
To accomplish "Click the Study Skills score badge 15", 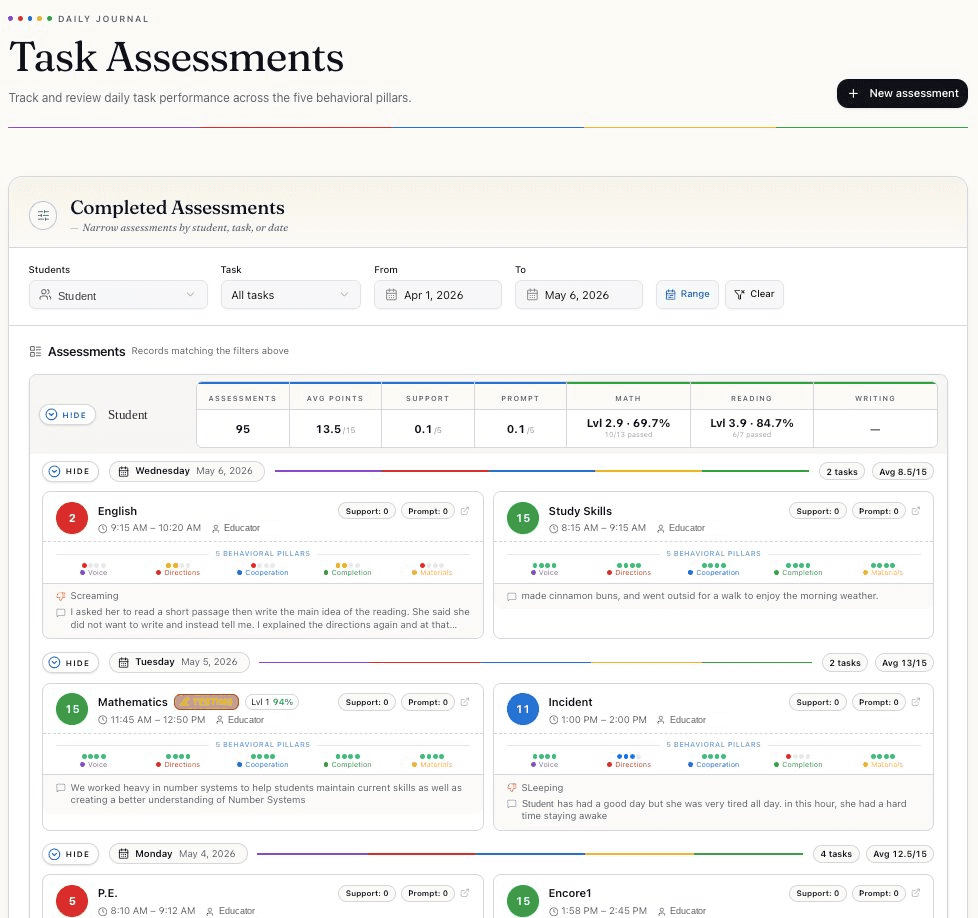I will (523, 518).
